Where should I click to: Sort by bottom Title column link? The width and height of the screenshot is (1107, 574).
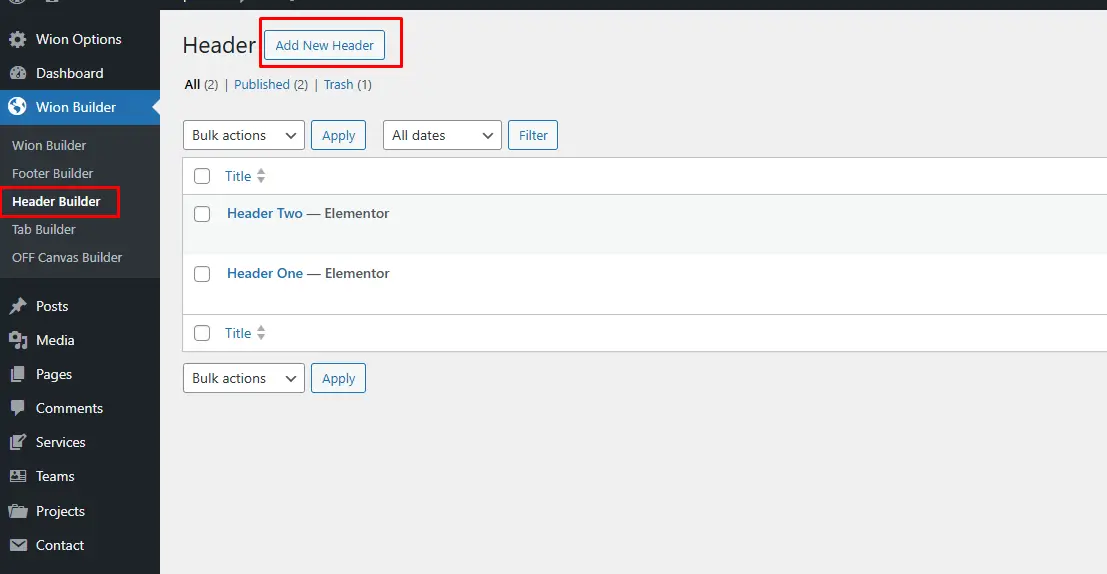(x=238, y=333)
